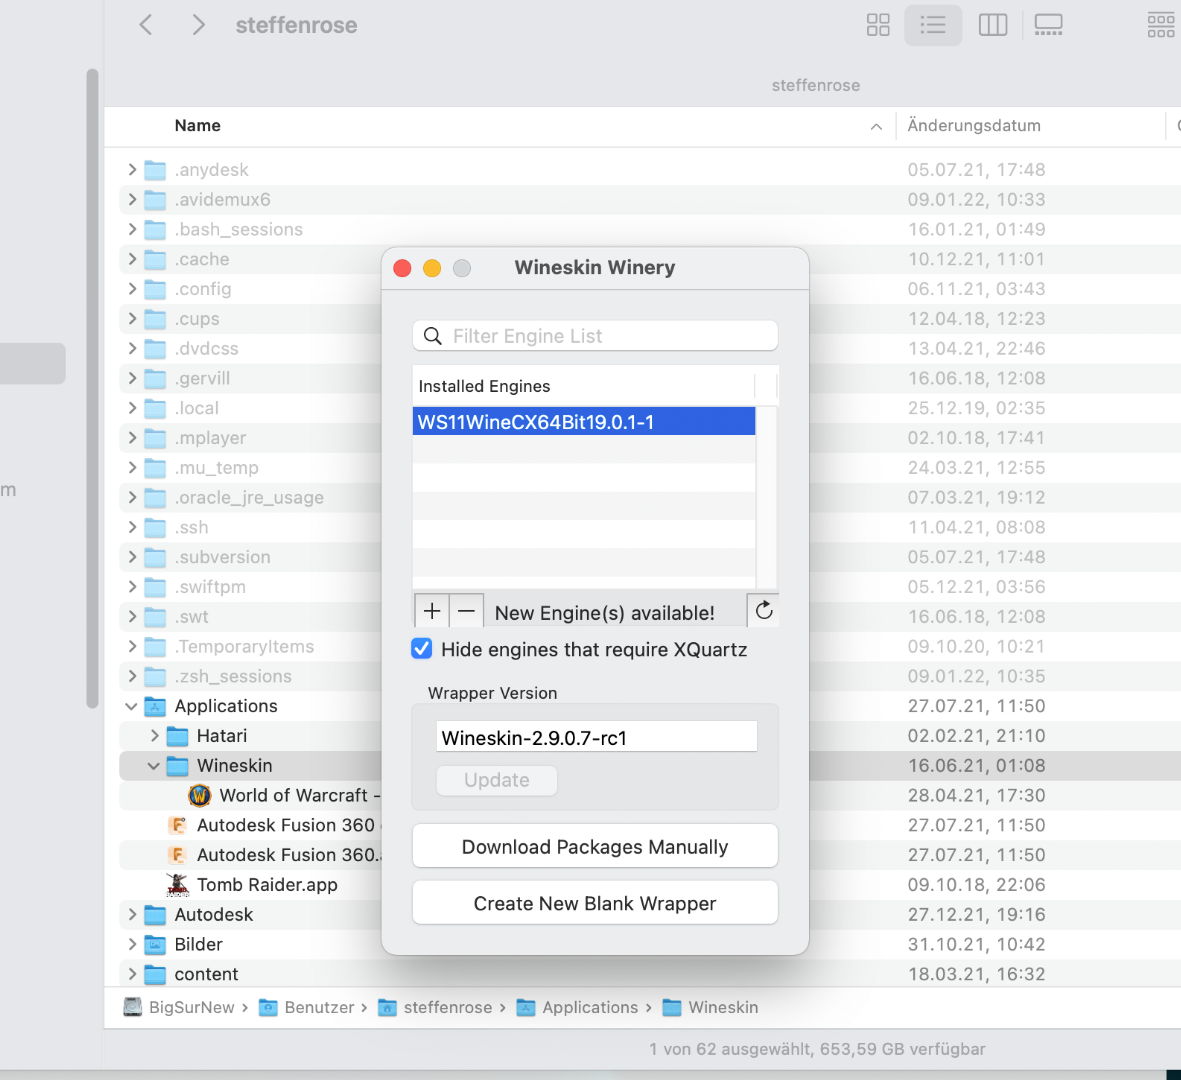Expand the .cache folder
1181x1080 pixels.
pyautogui.click(x=132, y=259)
